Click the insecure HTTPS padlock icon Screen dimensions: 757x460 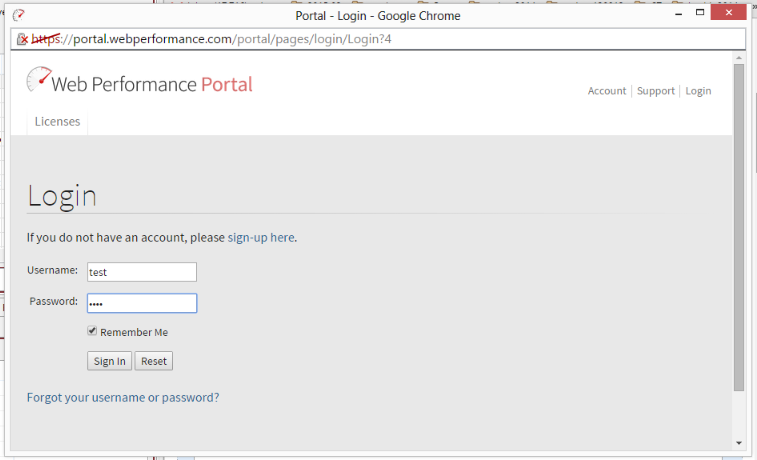(22, 39)
